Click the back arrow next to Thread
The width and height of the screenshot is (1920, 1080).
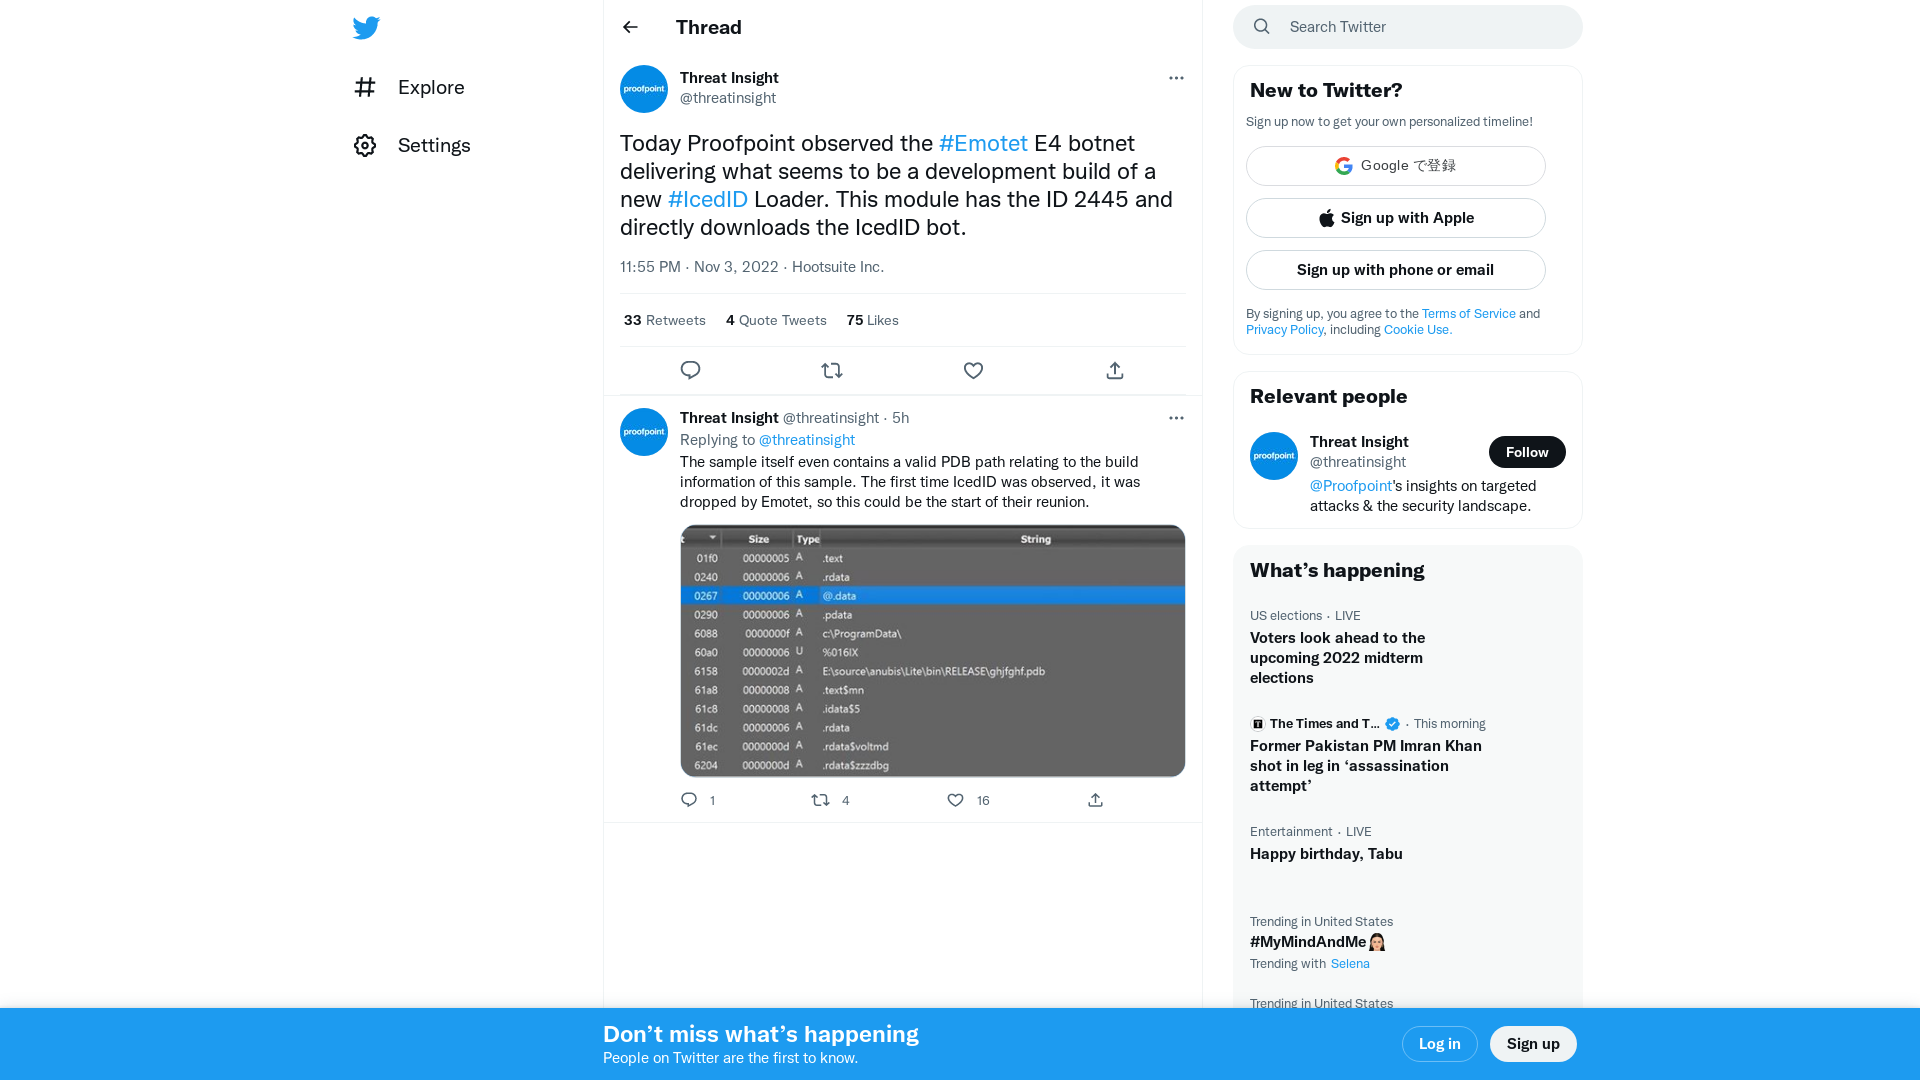click(x=629, y=27)
